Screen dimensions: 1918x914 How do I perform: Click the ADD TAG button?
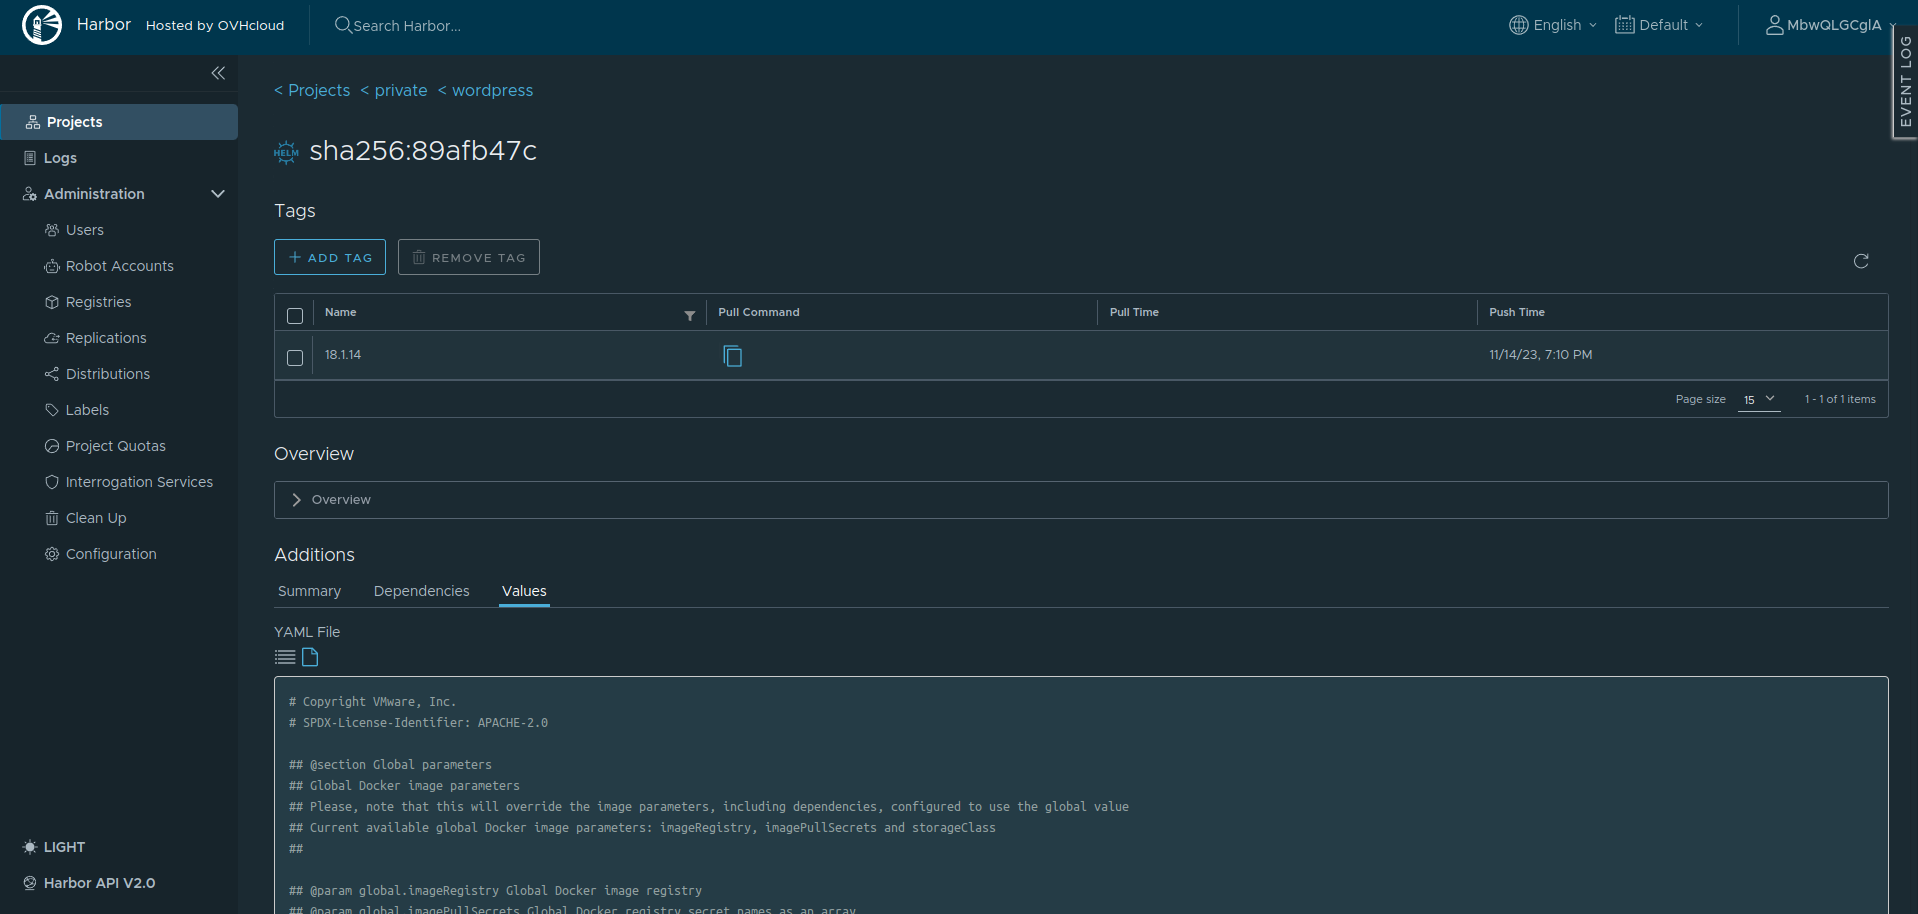pyautogui.click(x=330, y=257)
